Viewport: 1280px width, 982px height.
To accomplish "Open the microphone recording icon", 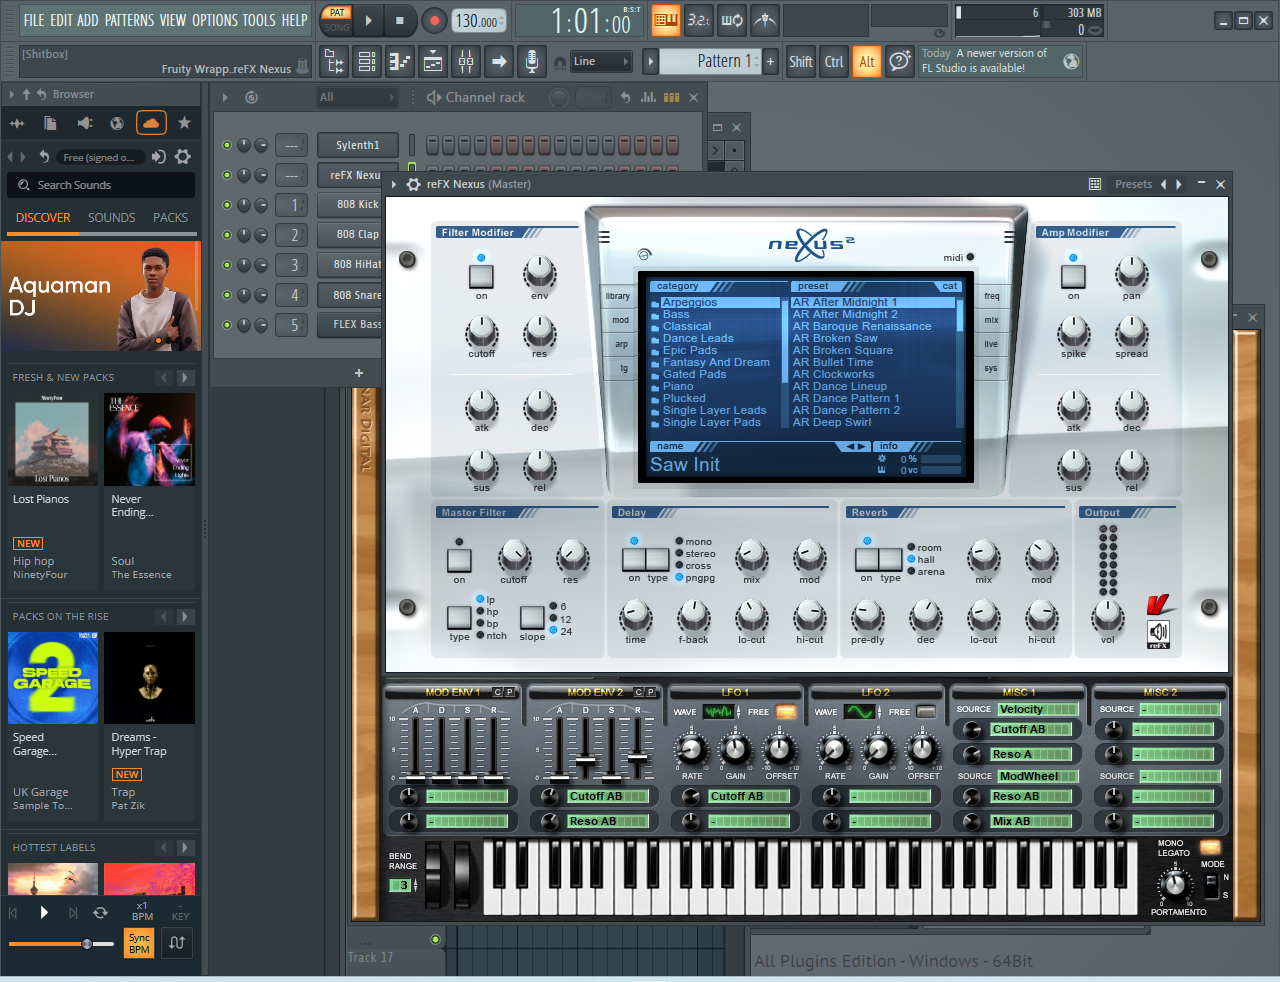I will pos(532,61).
